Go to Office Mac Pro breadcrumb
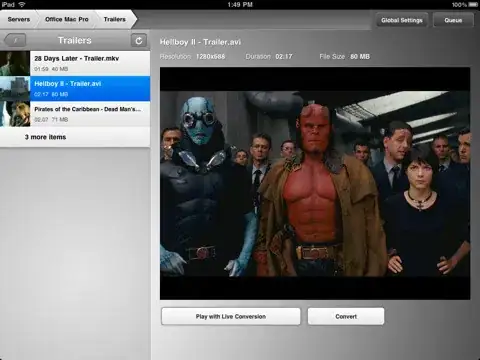This screenshot has width=480, height=360. 67,19
